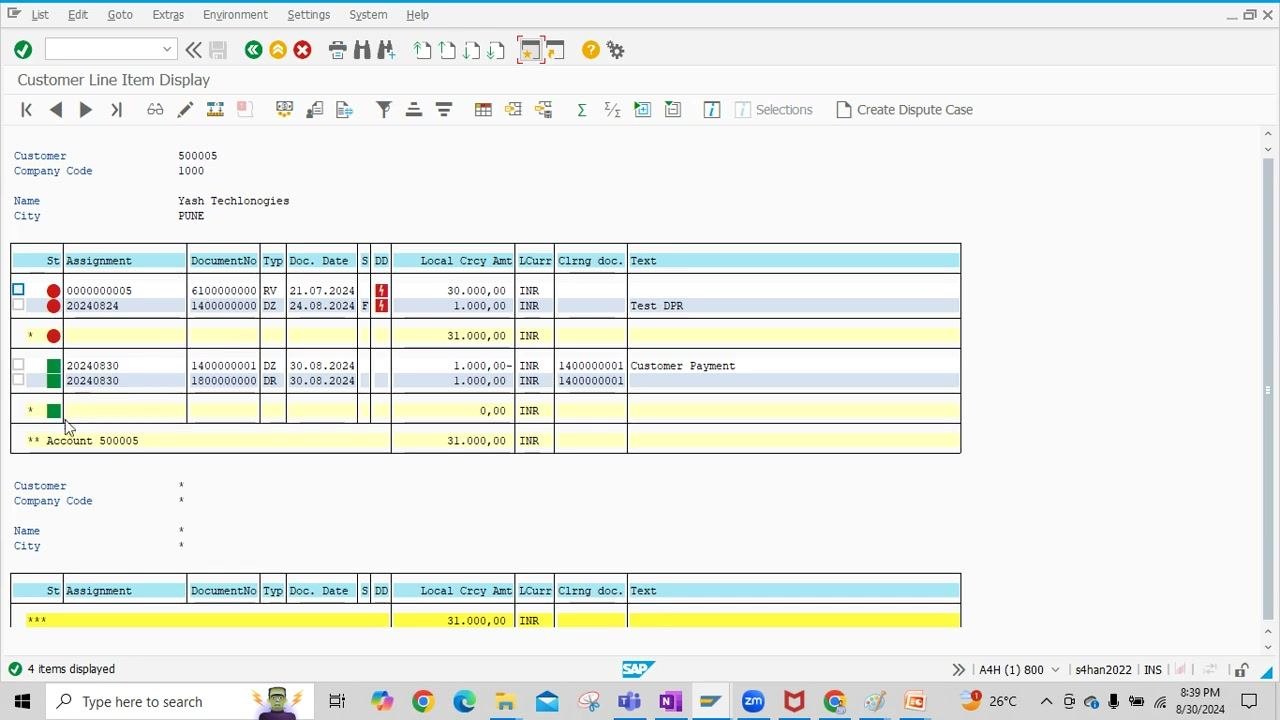Click the green Enter checkmark icon
Viewport: 1280px width, 720px height.
23,50
